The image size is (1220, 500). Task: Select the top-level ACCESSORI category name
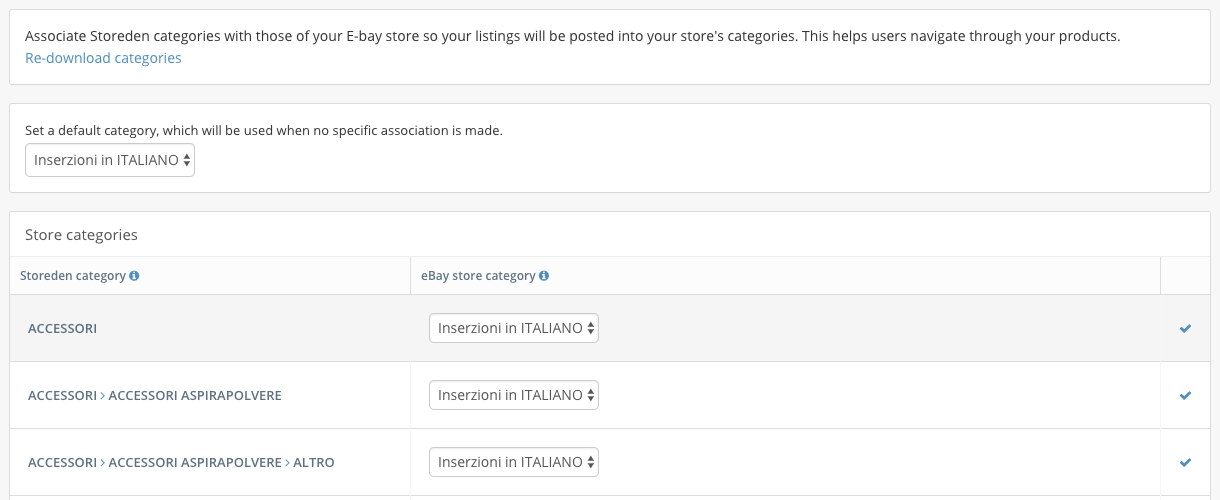click(62, 328)
